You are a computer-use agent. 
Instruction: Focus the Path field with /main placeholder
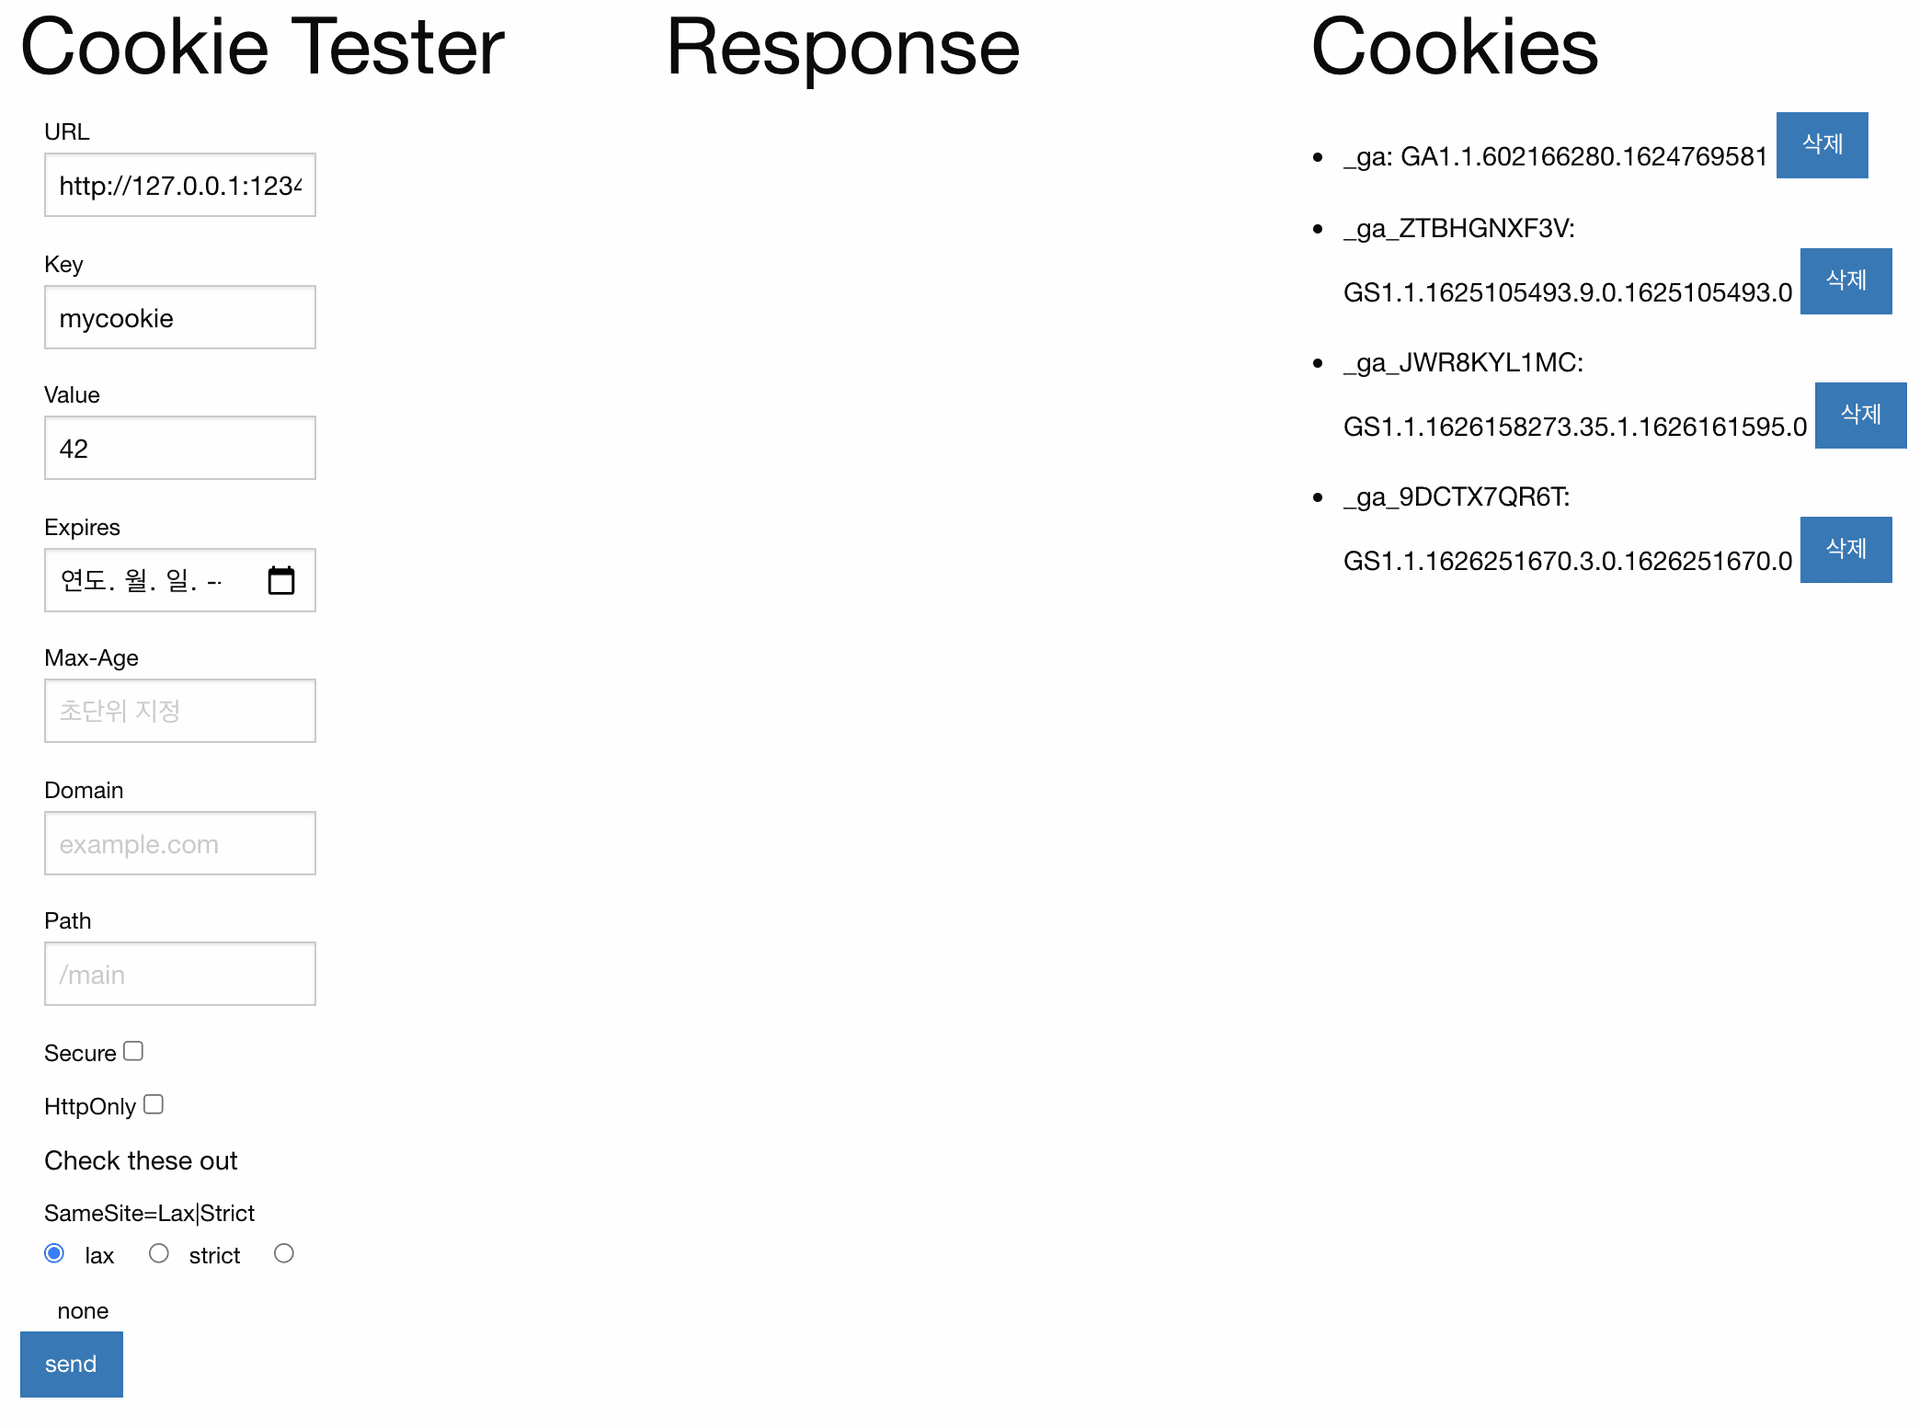[x=180, y=973]
